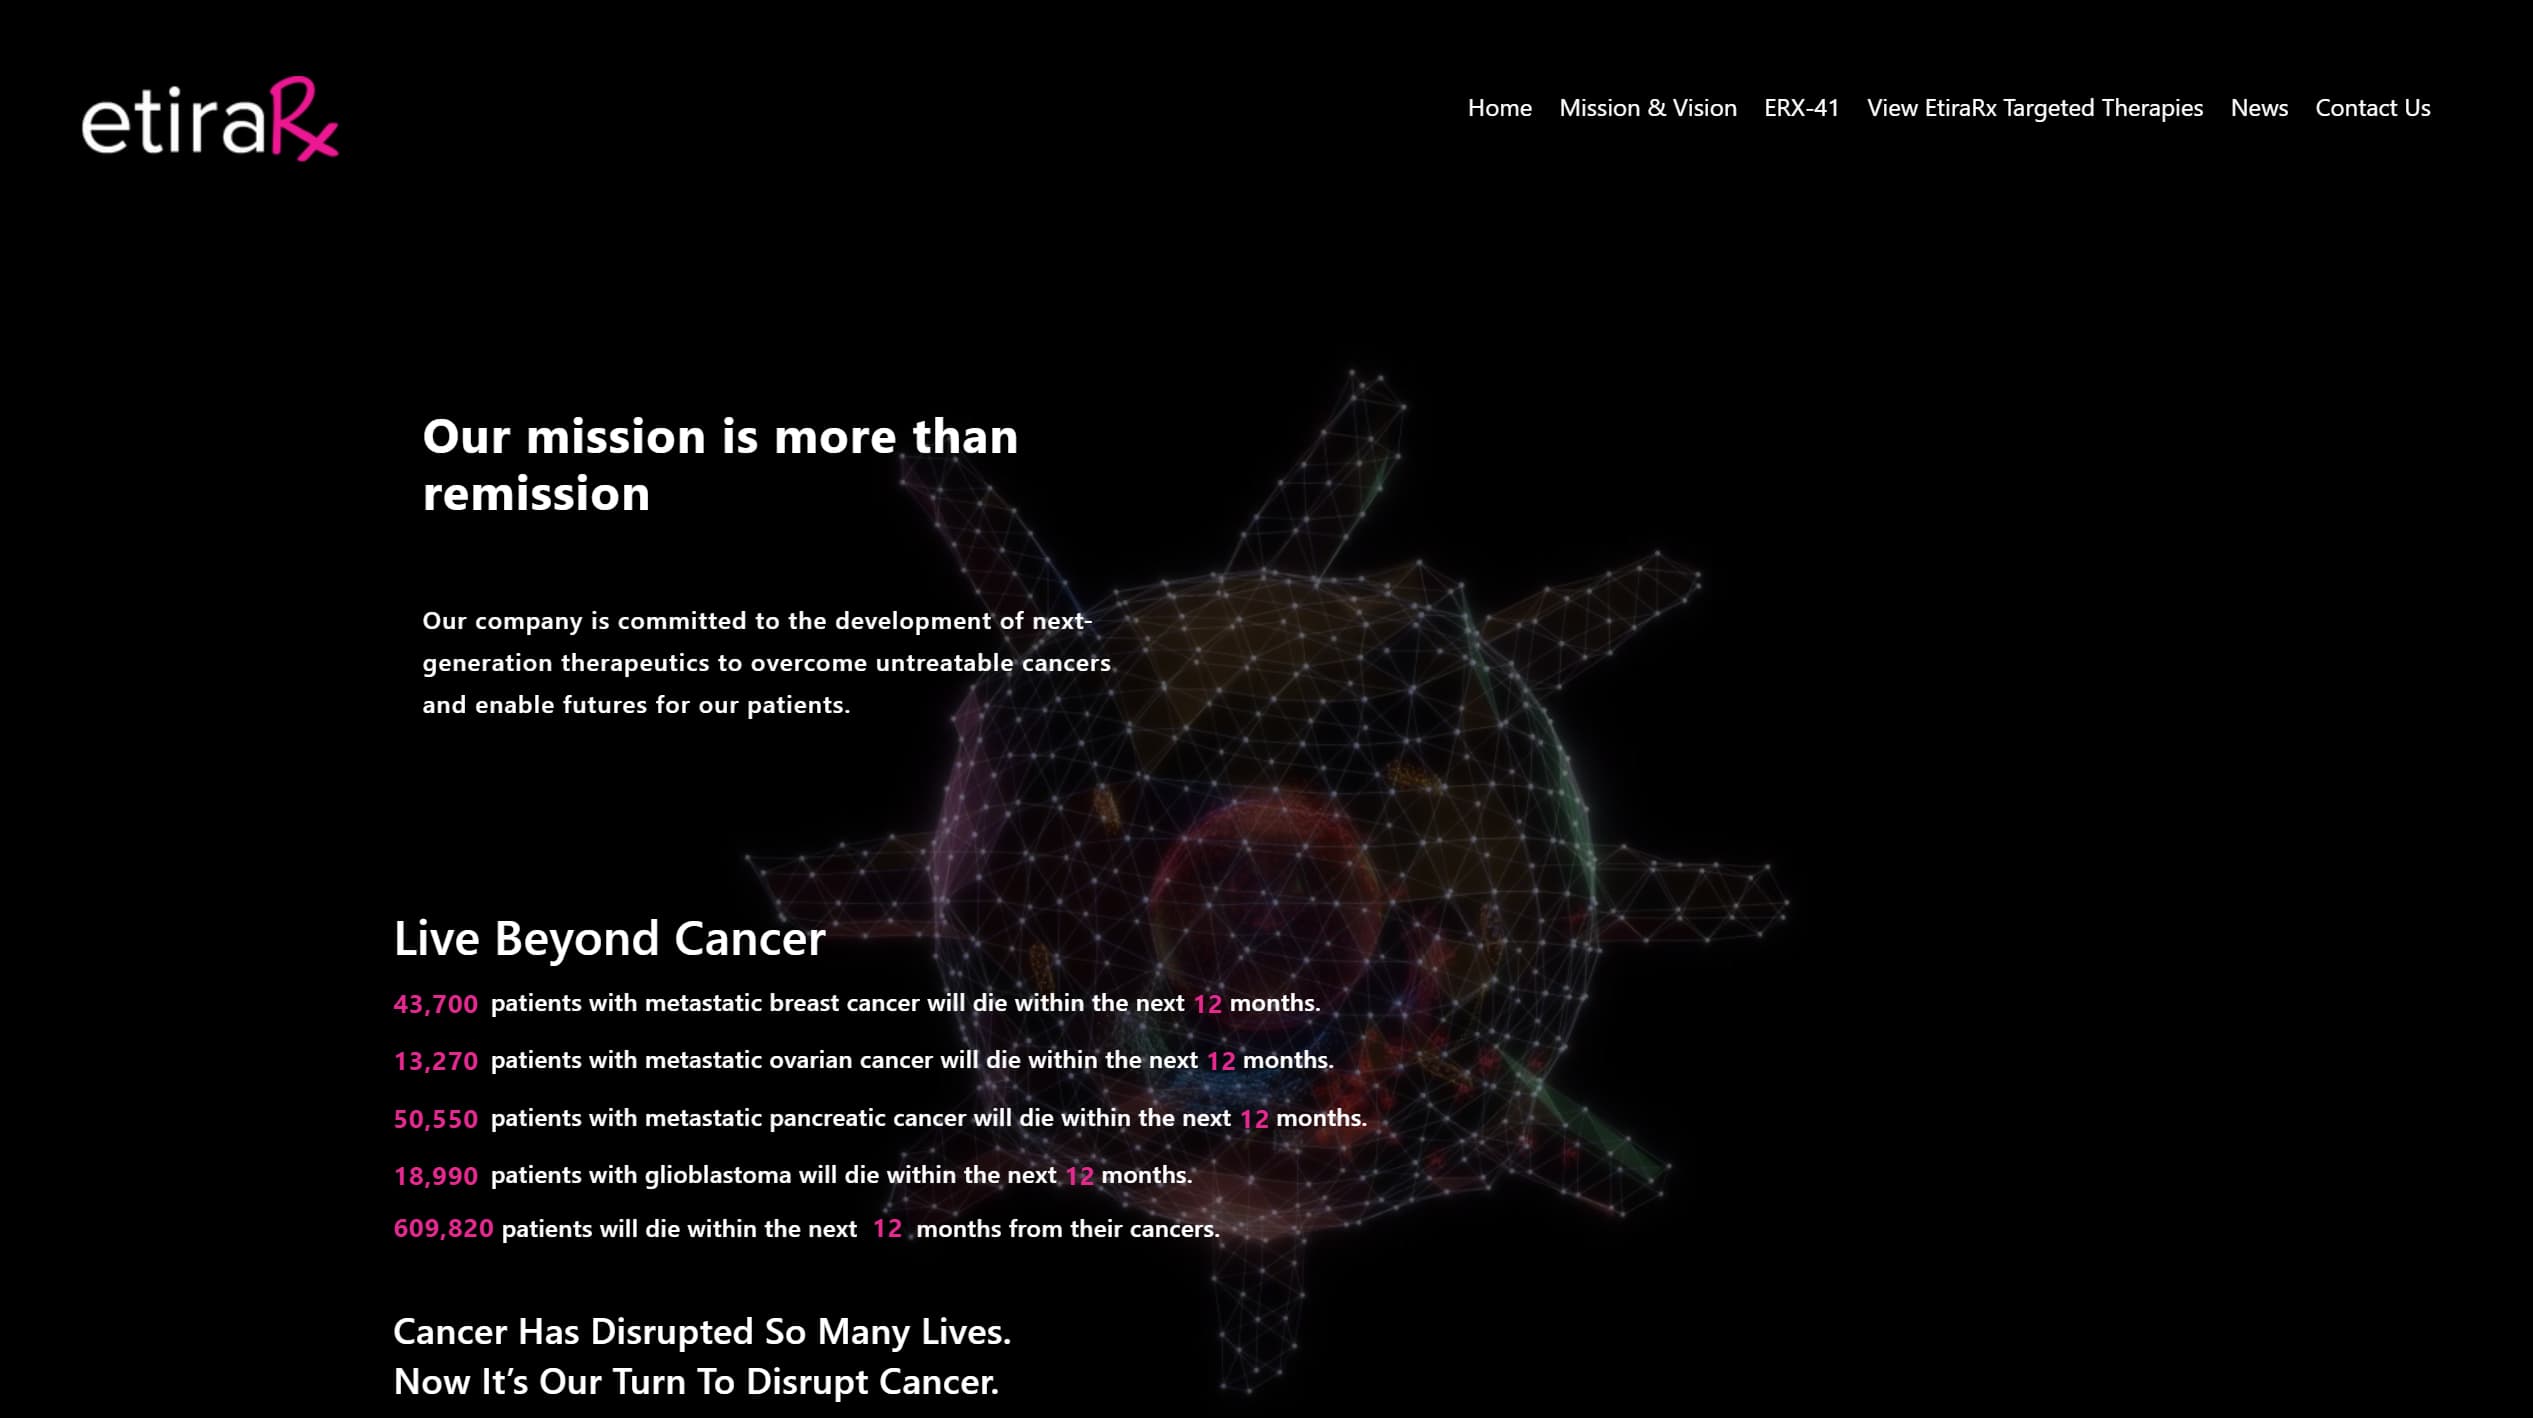Click the number 43,700
This screenshot has height=1418, width=2533.
pos(435,1004)
